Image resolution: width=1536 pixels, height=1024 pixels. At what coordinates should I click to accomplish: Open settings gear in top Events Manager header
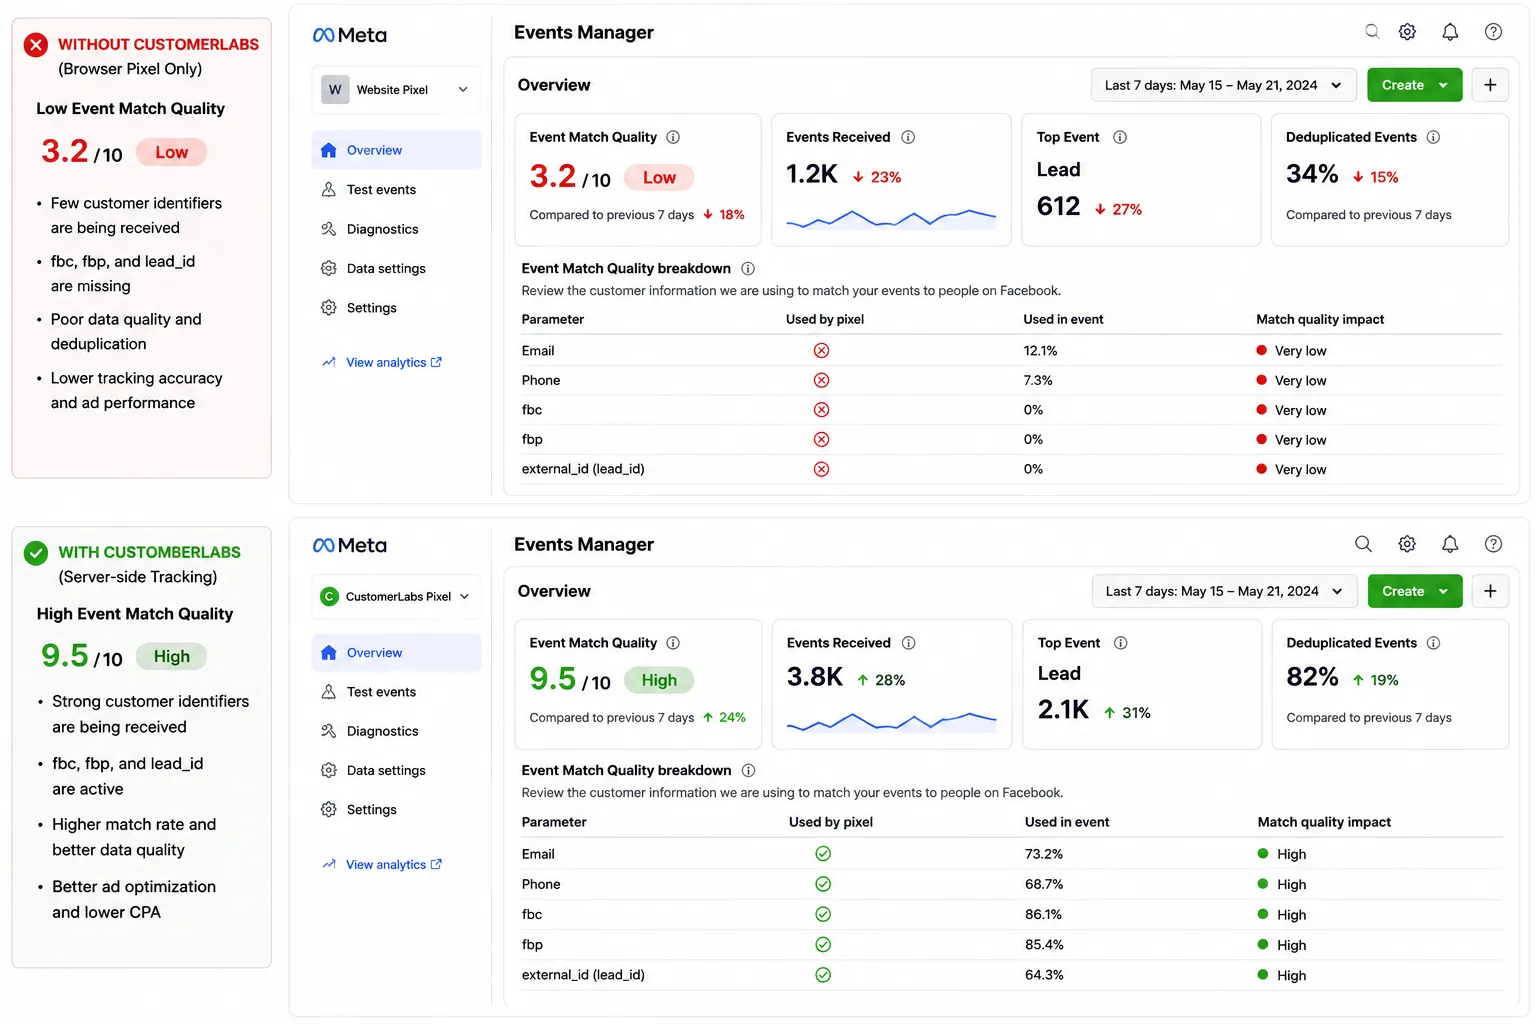[x=1407, y=32]
